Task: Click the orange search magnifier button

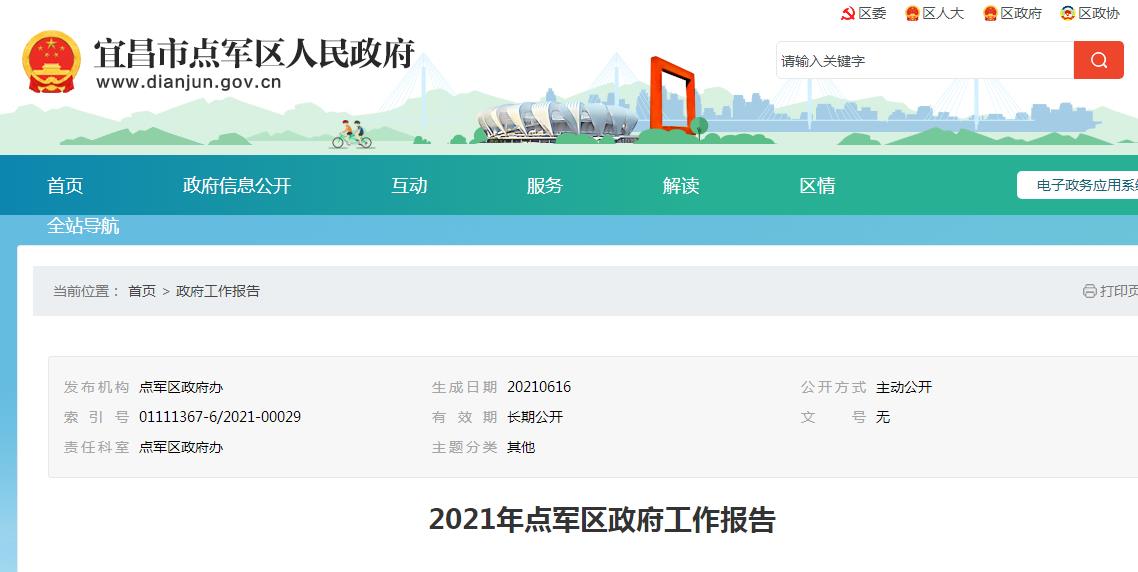Action: pyautogui.click(x=1098, y=60)
